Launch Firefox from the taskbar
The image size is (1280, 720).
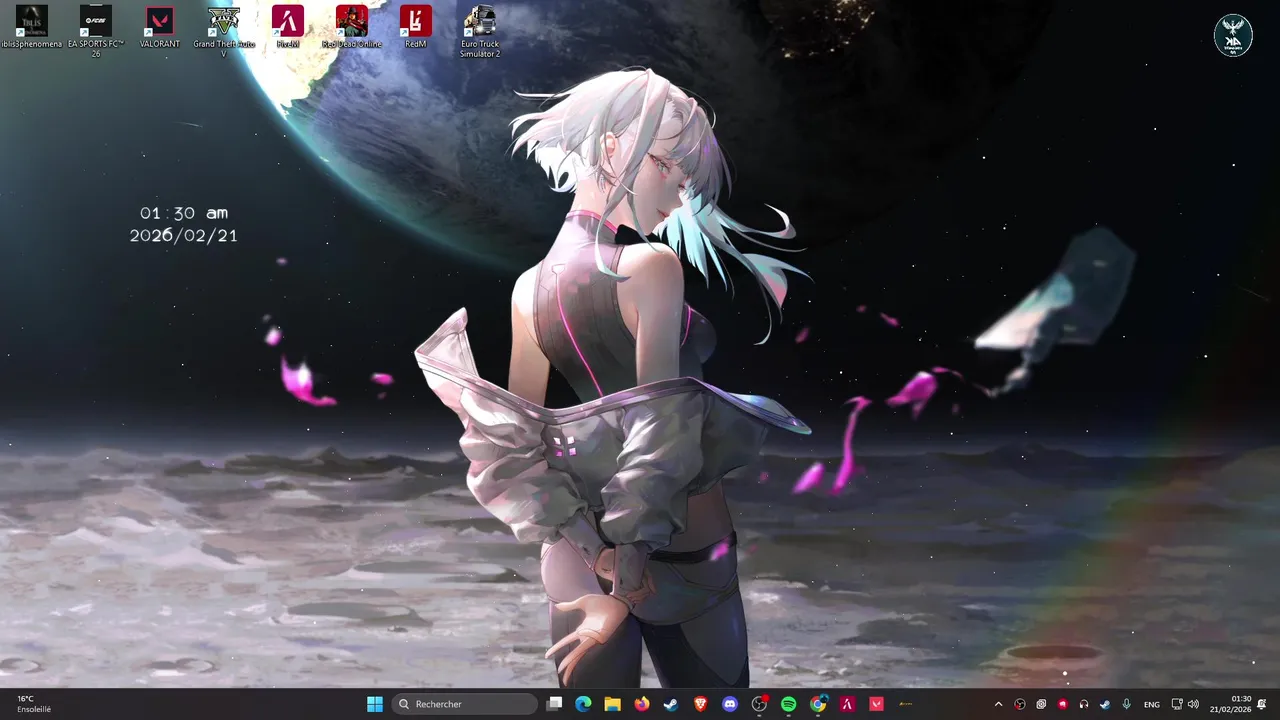[642, 704]
